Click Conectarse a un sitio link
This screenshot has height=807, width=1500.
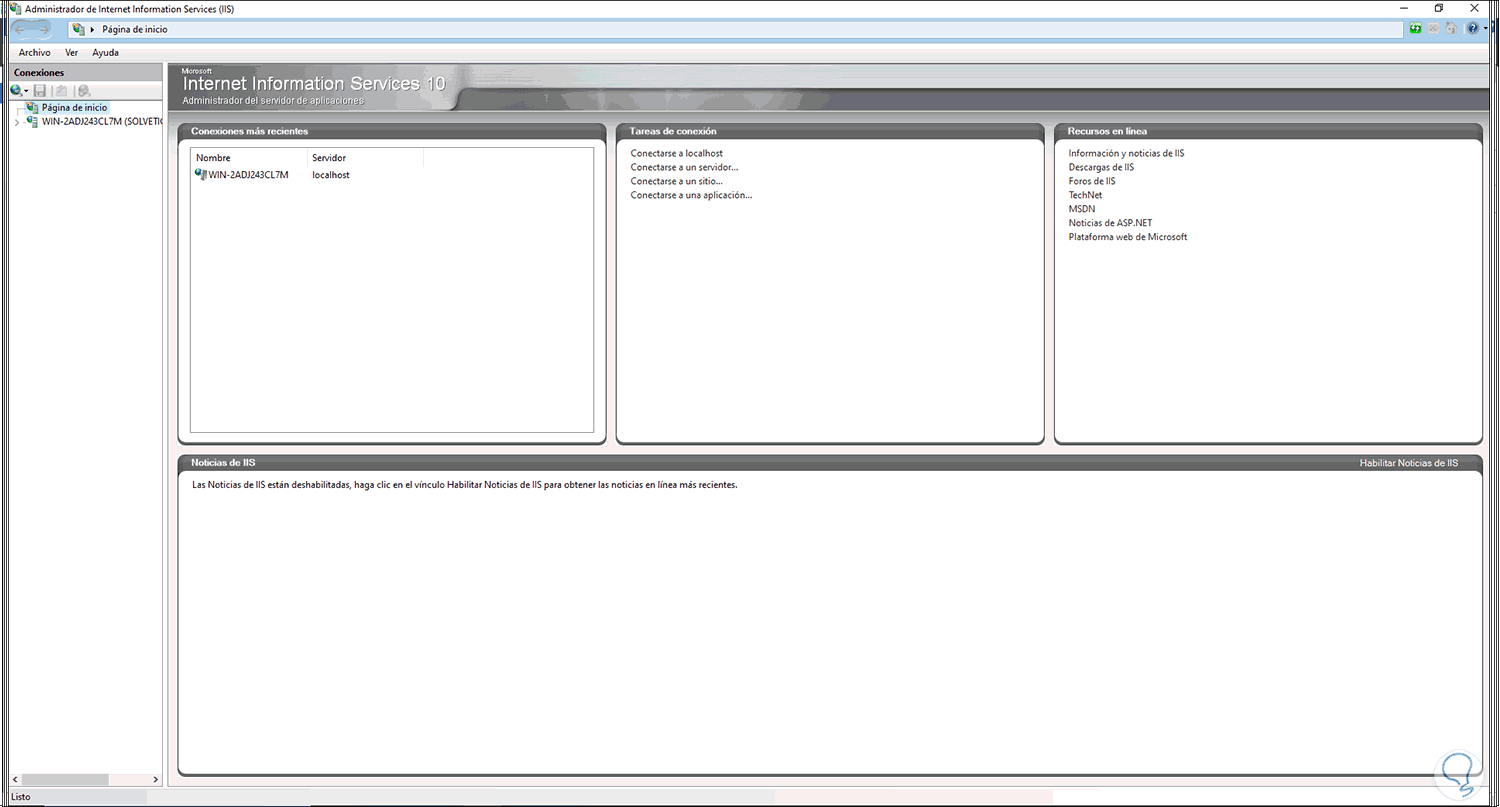click(x=676, y=181)
